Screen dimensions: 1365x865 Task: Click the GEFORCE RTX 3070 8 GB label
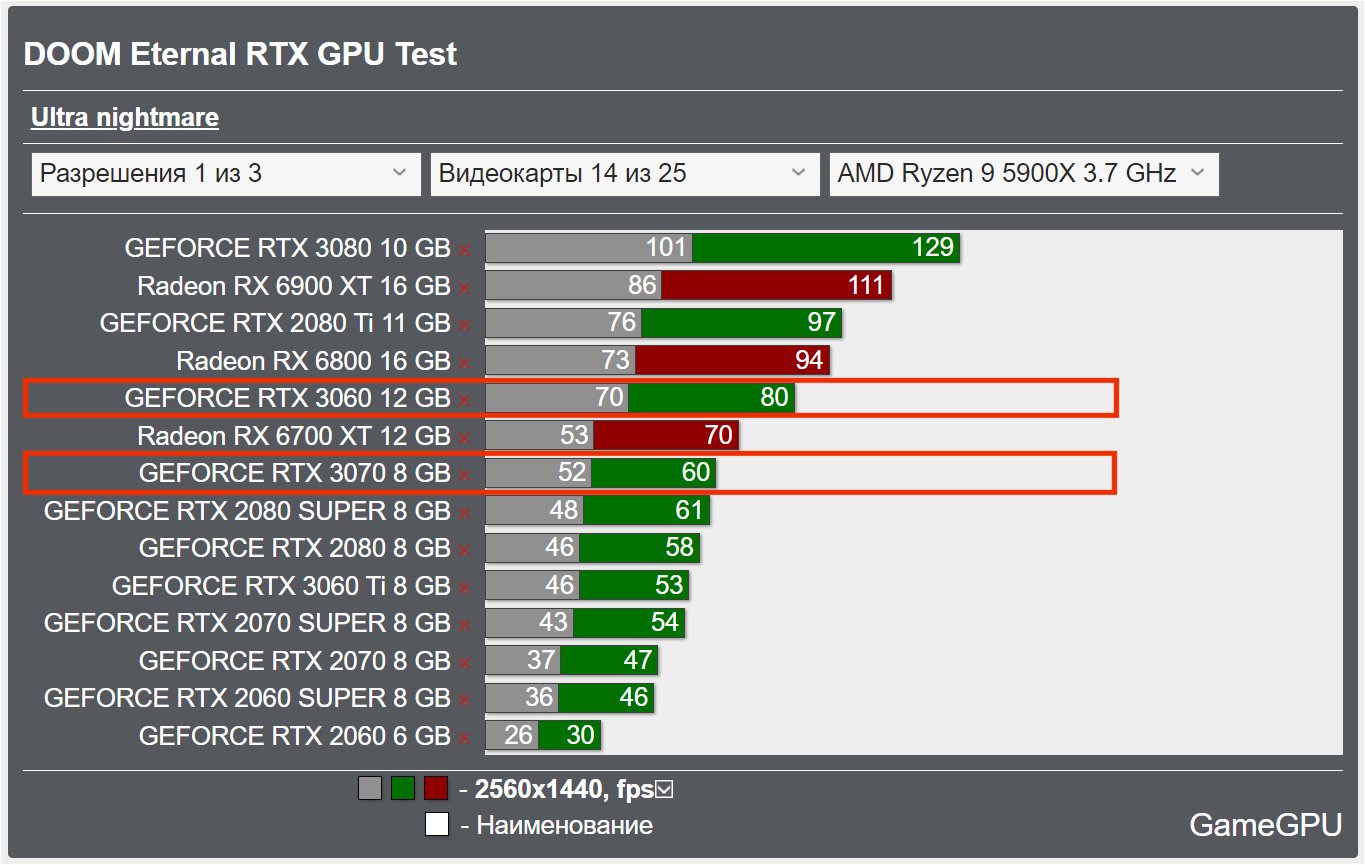[x=295, y=473]
